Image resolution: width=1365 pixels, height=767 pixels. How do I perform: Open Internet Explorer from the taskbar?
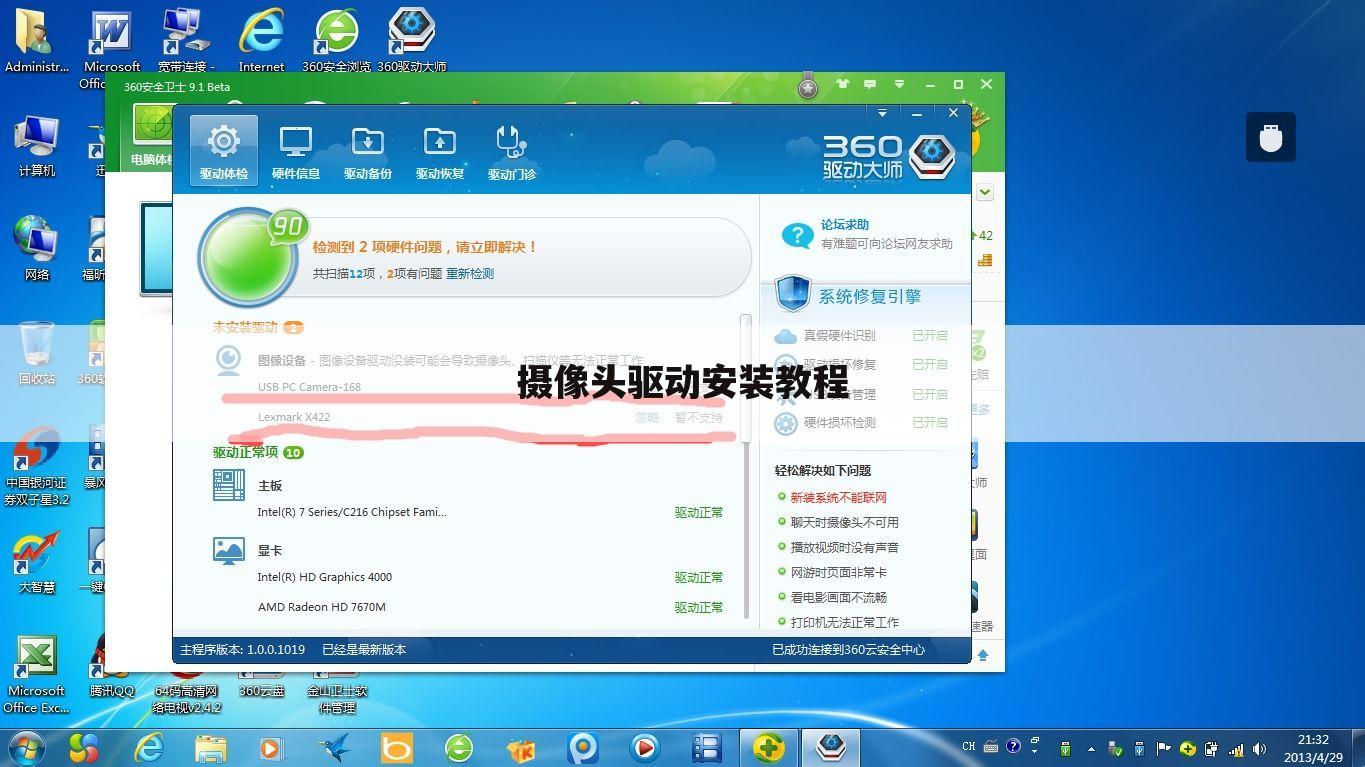[149, 747]
